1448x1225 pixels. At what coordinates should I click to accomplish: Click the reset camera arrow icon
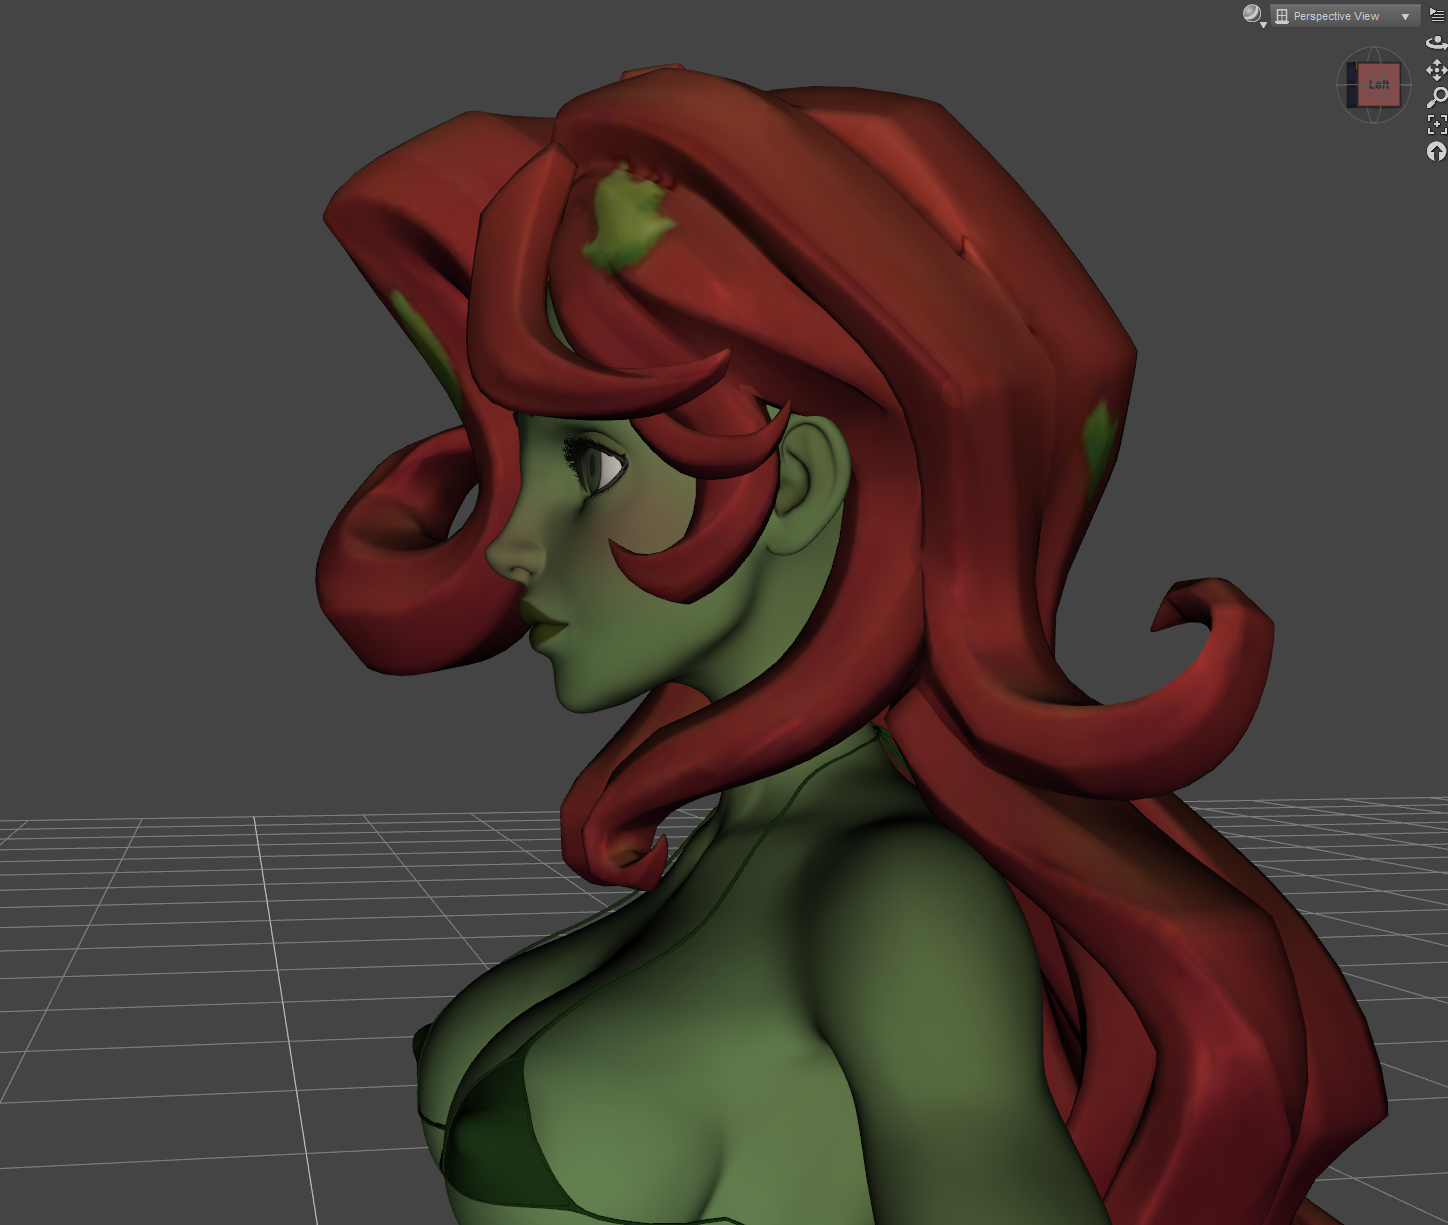[1437, 151]
